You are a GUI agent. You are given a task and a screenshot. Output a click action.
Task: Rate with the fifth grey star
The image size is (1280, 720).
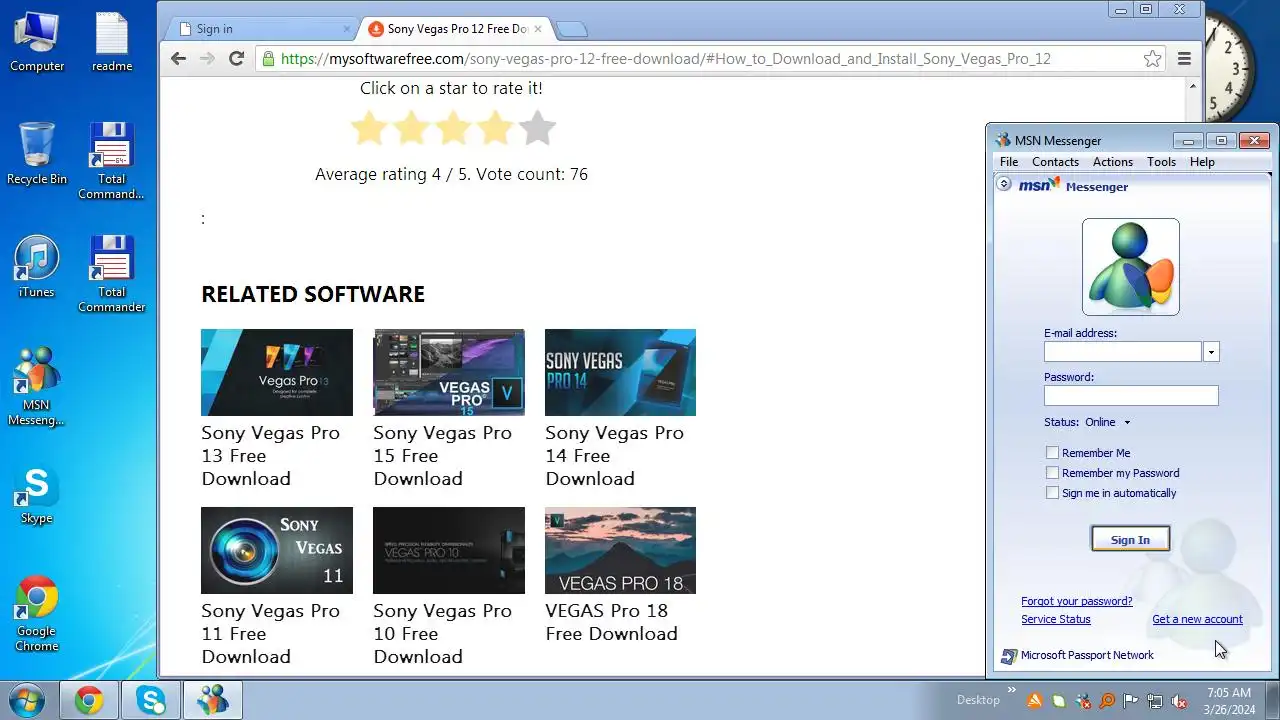pyautogui.click(x=537, y=128)
